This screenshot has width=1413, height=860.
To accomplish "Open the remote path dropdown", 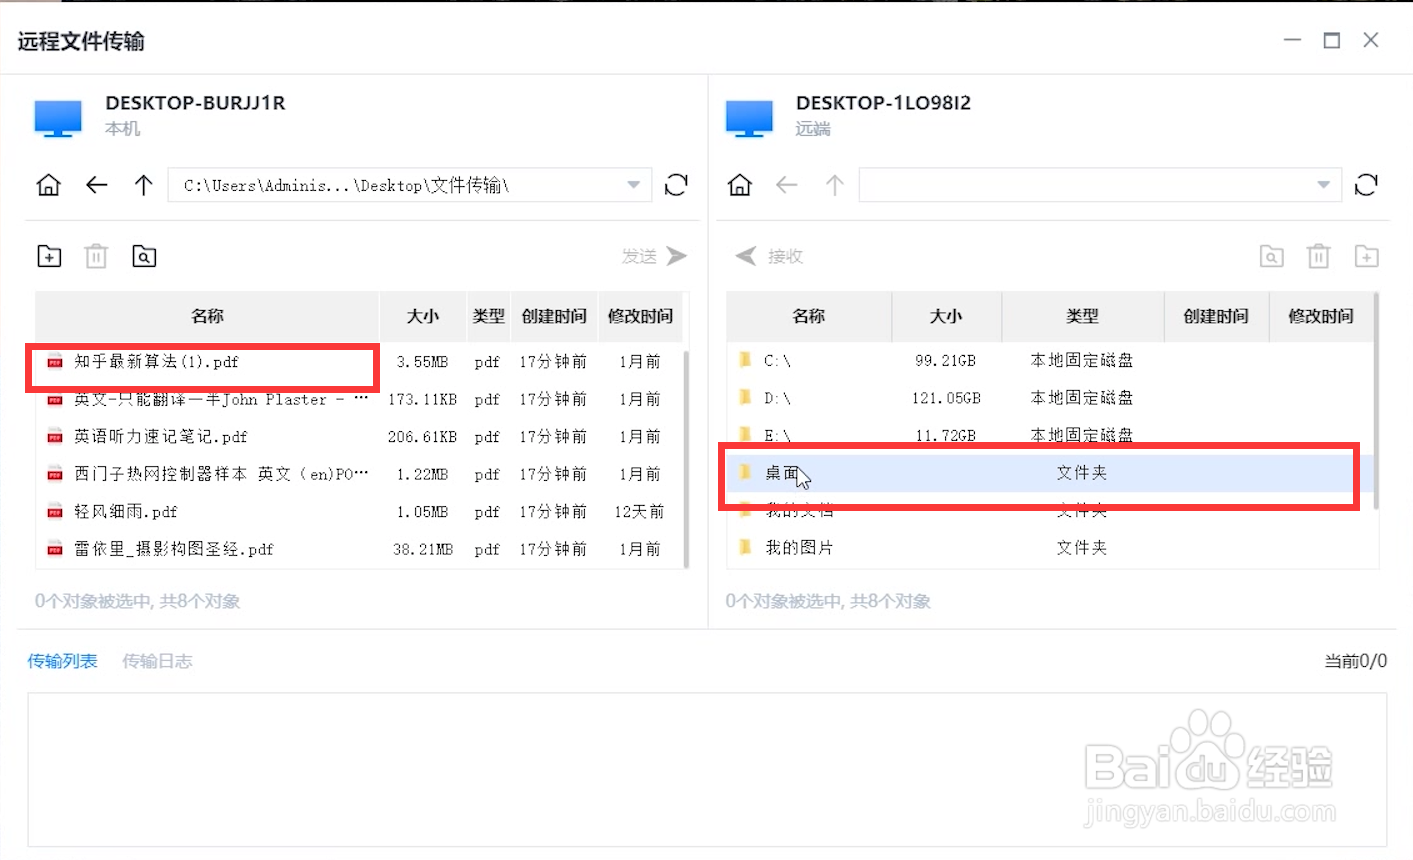I will [x=1322, y=185].
